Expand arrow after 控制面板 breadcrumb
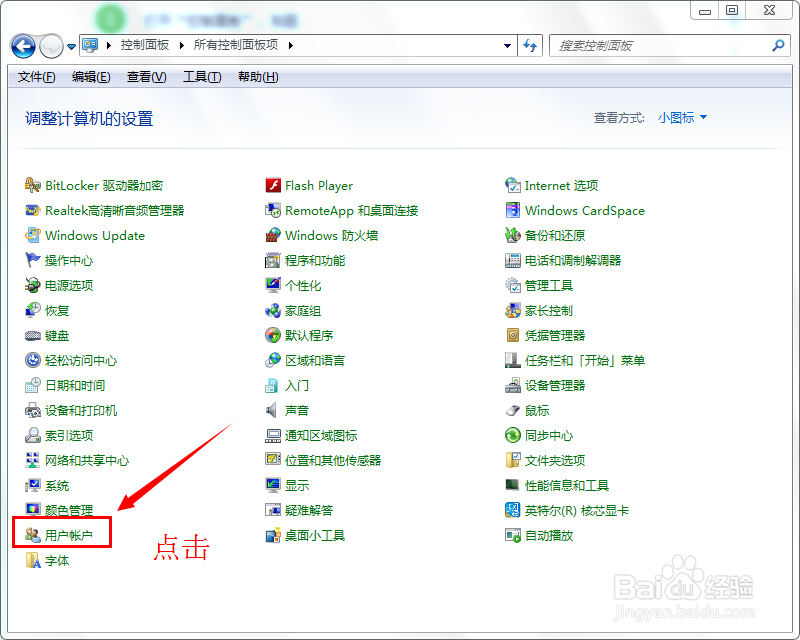 point(182,45)
